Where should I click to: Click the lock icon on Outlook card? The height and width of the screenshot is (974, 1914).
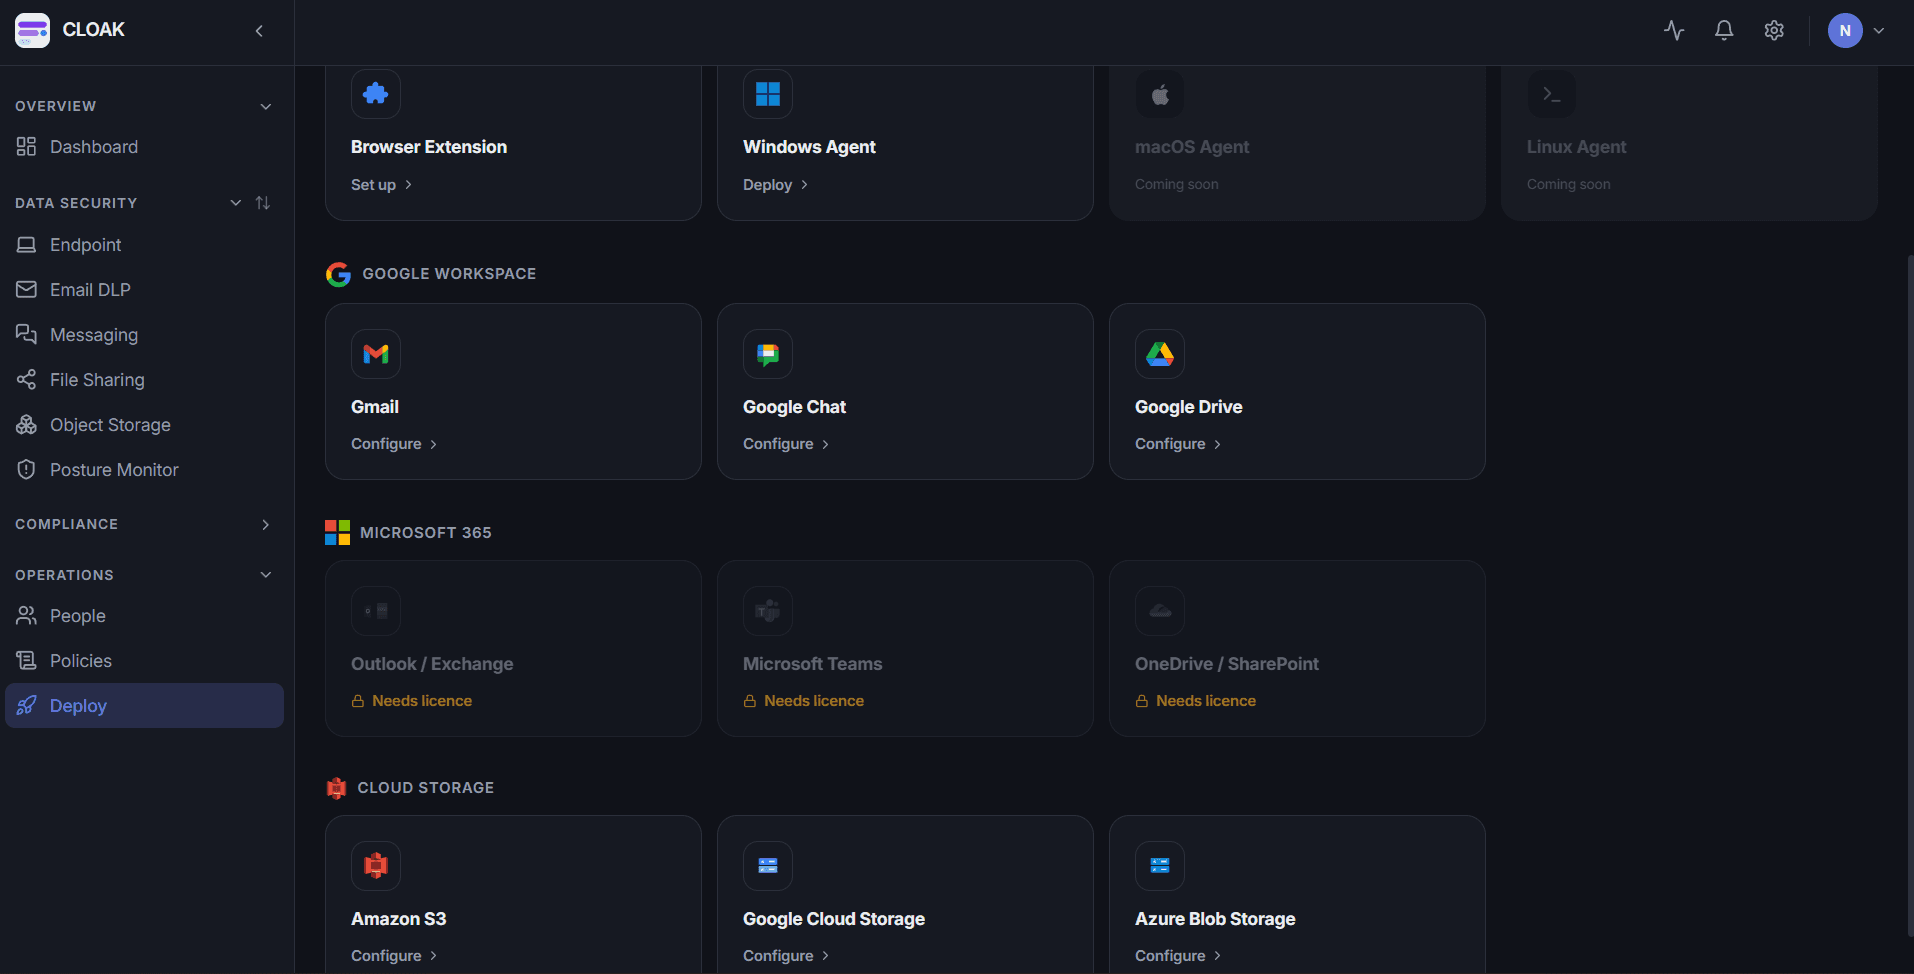click(x=358, y=701)
